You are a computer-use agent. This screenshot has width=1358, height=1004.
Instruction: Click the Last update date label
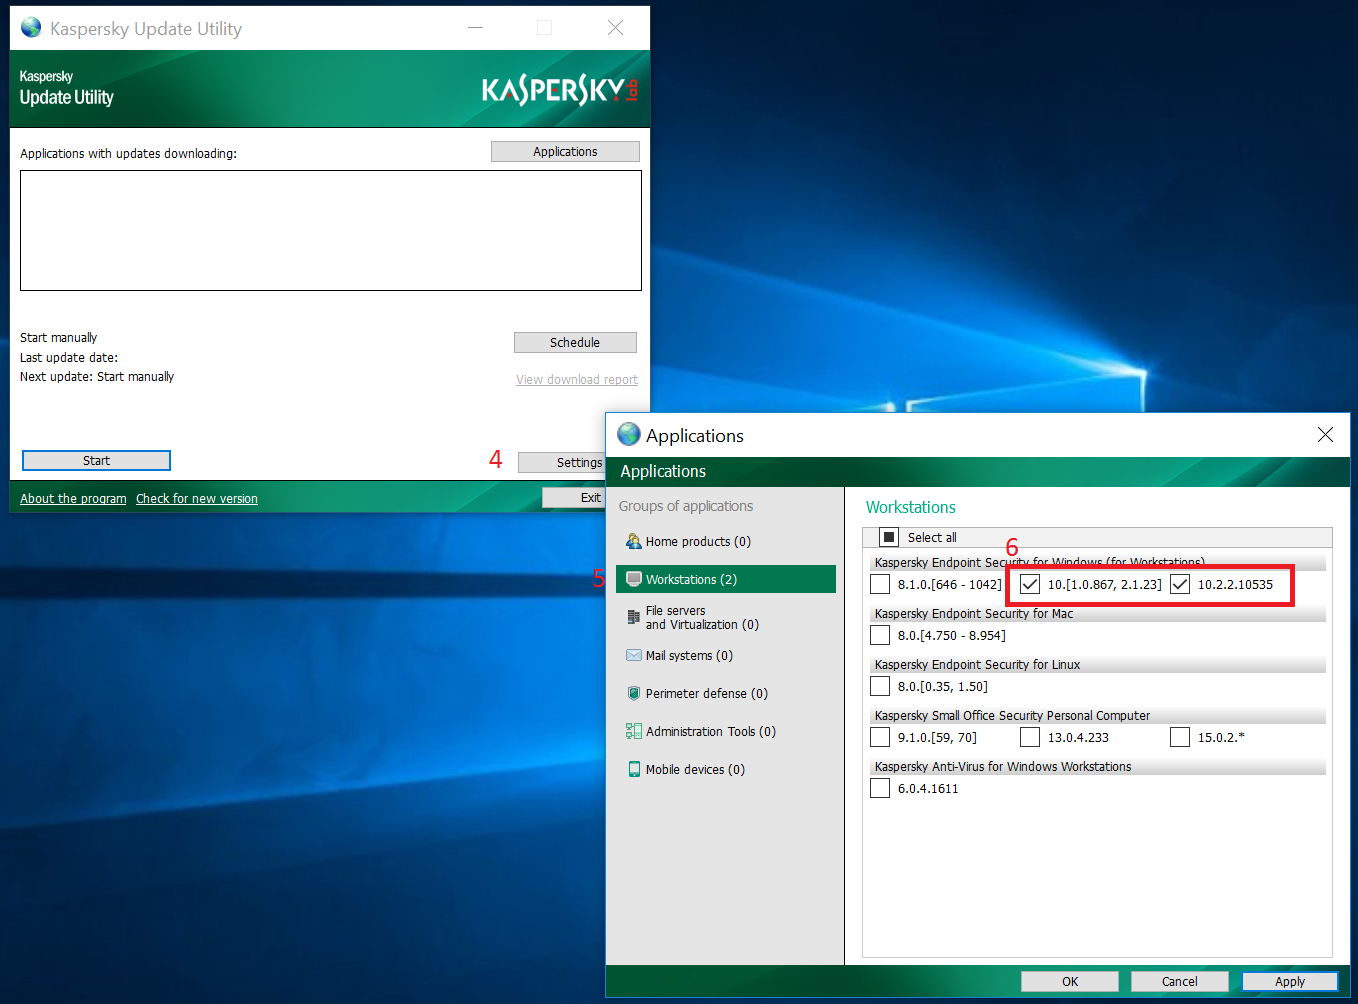[x=69, y=357]
